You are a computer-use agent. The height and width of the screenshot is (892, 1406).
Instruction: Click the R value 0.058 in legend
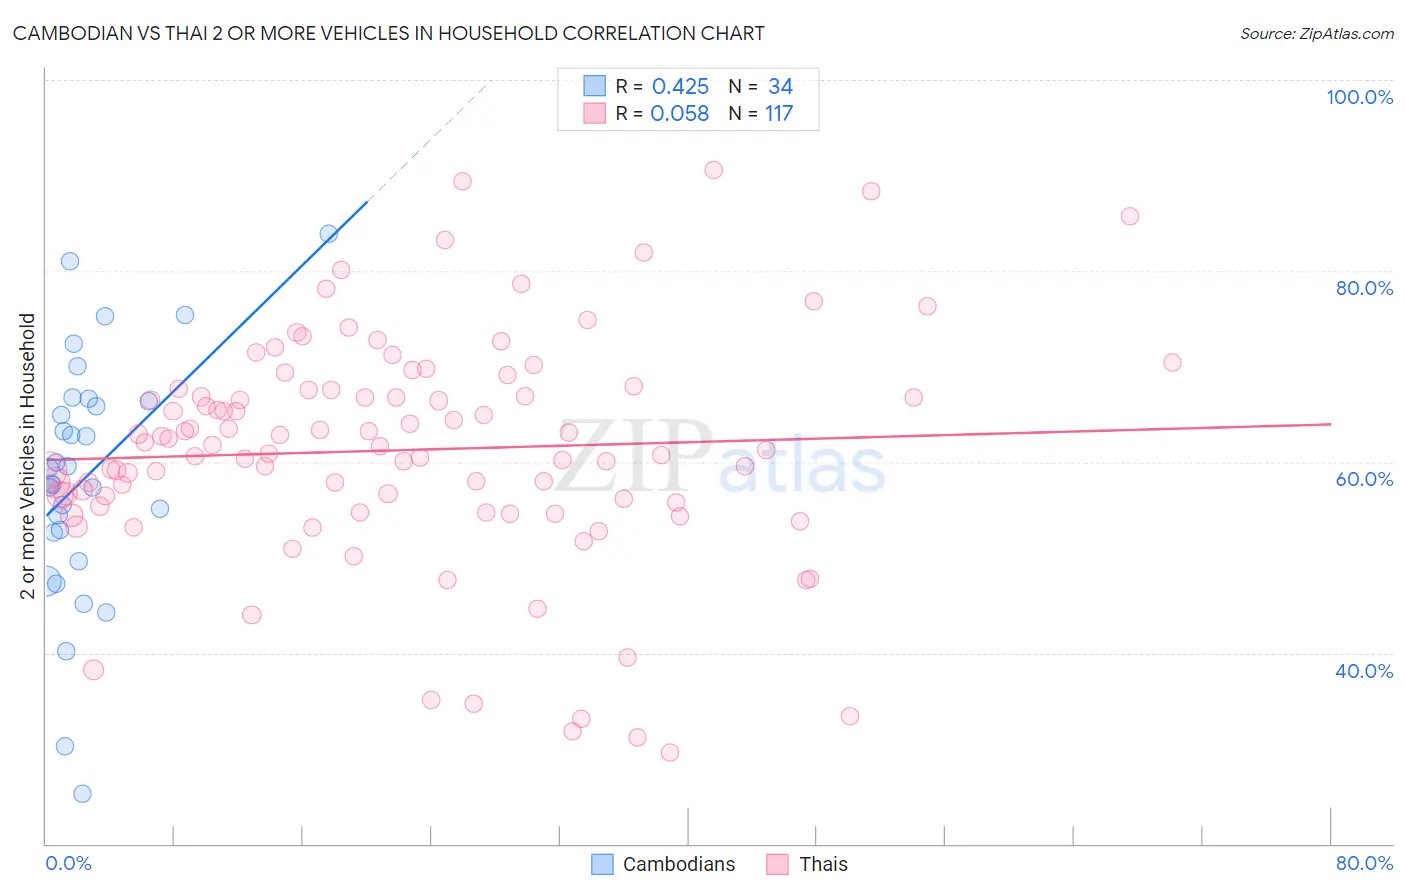[680, 113]
